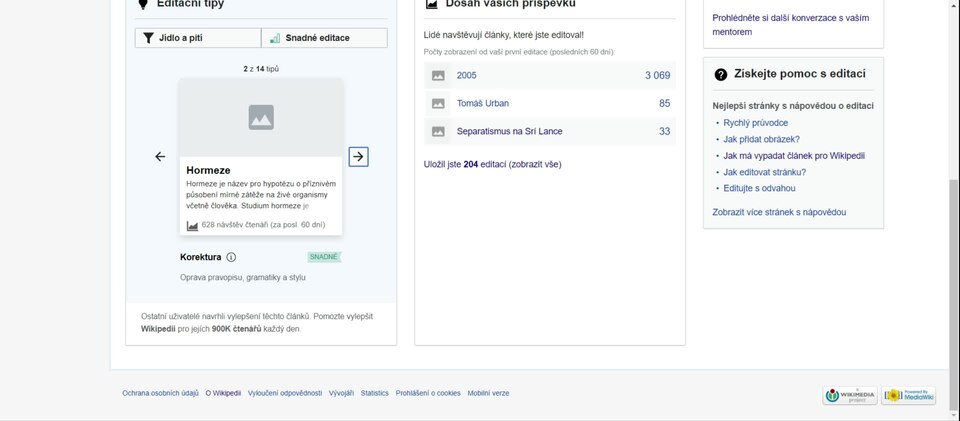Go back to the previous editing tip
Image resolution: width=960 pixels, height=421 pixels.
[160, 157]
